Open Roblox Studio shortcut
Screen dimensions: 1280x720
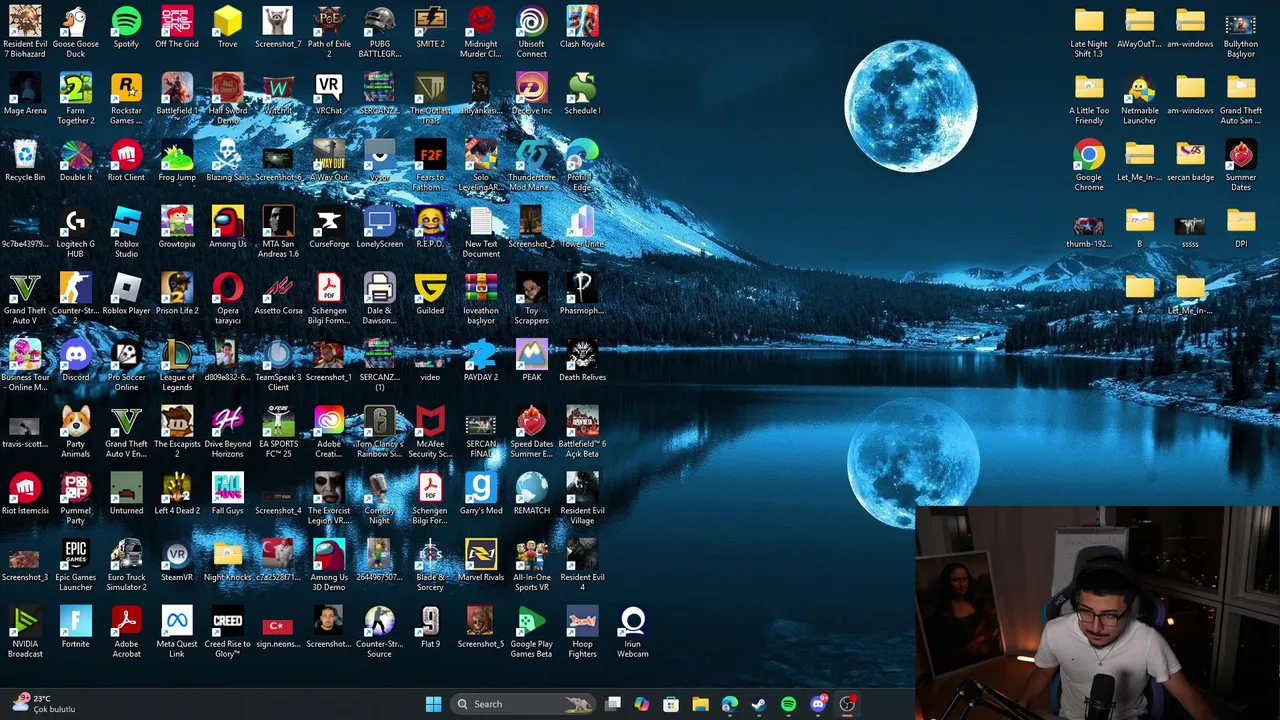pos(126,232)
